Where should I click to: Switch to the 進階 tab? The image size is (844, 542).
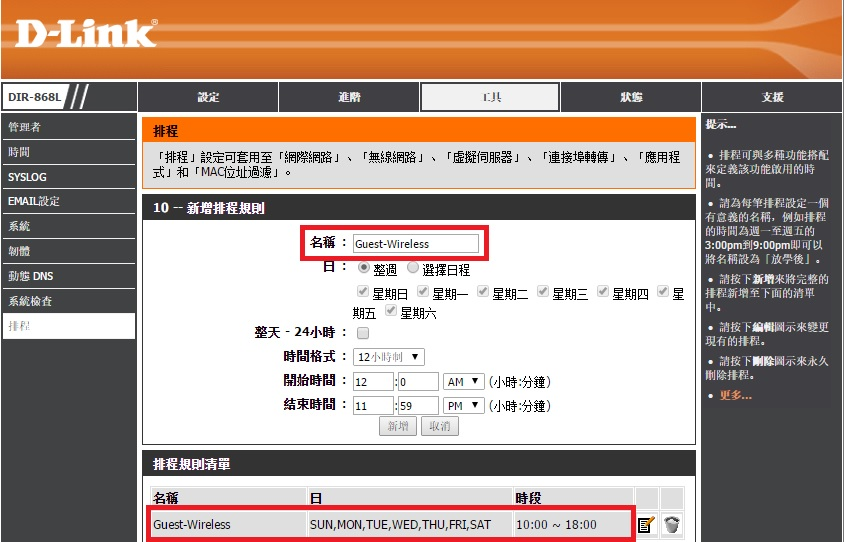[349, 97]
